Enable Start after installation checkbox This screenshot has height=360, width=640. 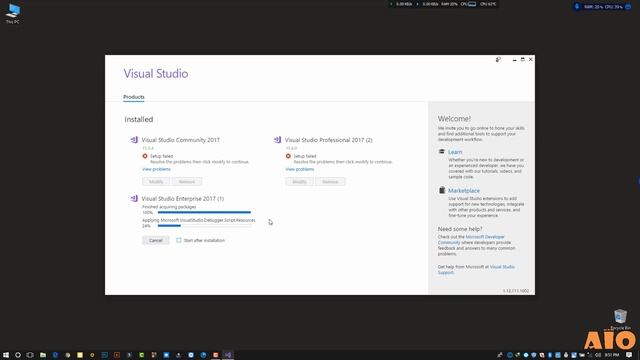[178, 240]
